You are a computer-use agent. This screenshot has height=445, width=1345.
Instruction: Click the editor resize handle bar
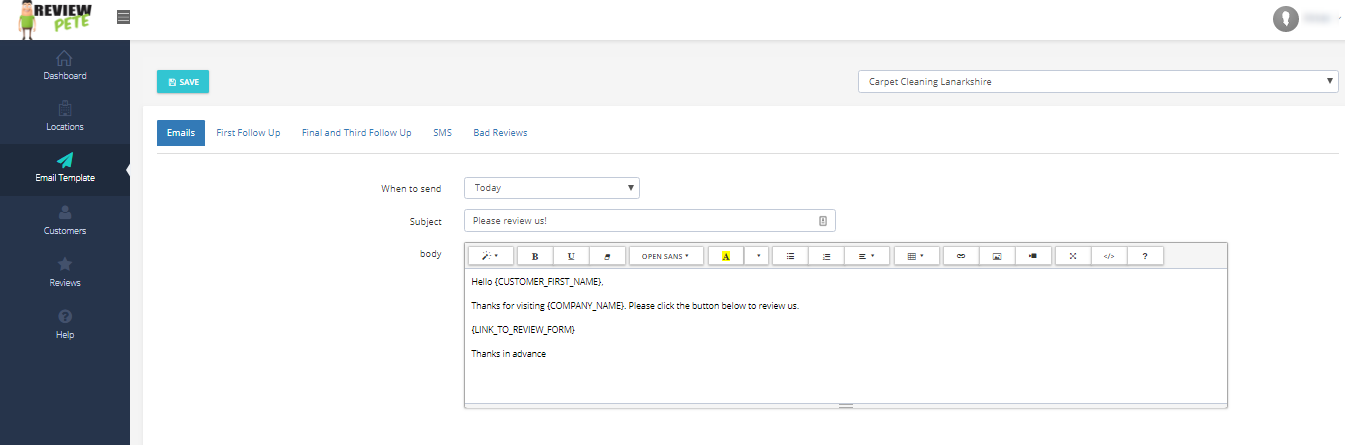[846, 406]
